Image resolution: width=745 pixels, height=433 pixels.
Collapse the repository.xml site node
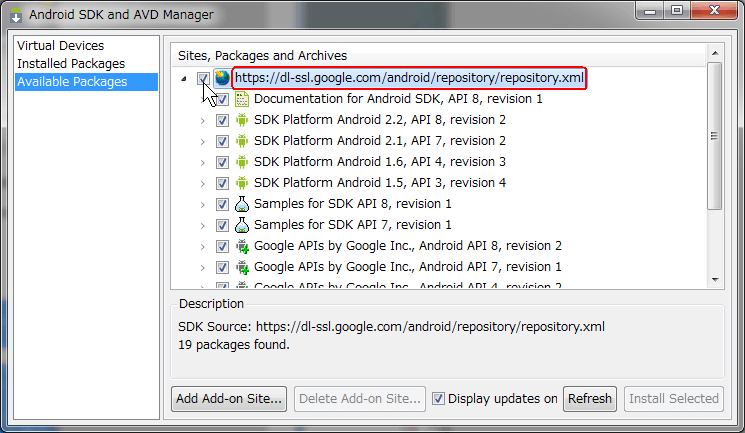[184, 78]
